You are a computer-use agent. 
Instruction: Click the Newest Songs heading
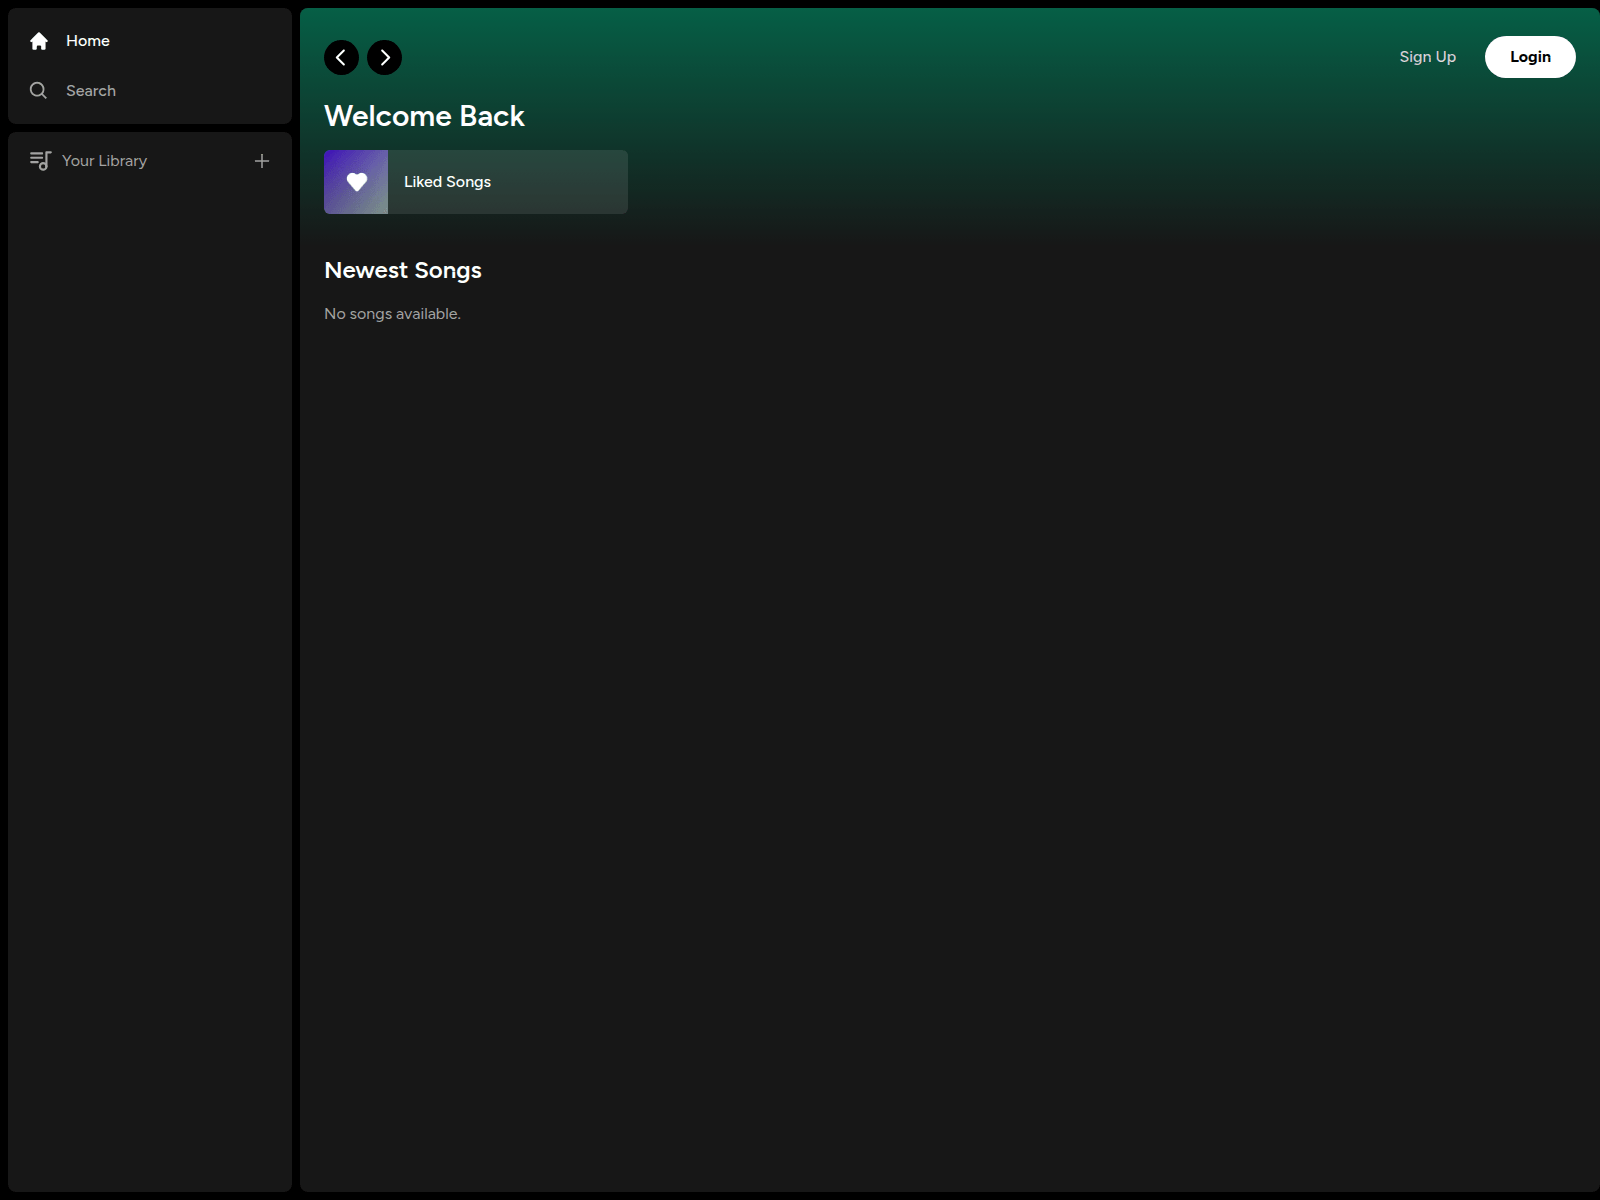coord(403,270)
